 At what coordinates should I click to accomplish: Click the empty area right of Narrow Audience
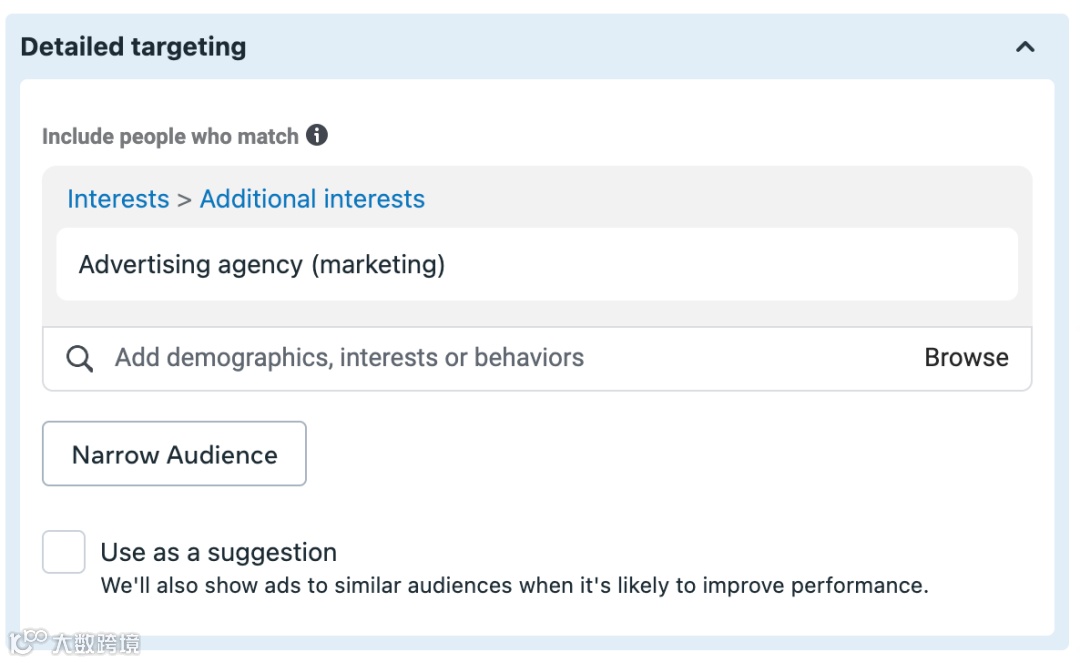pos(660,454)
